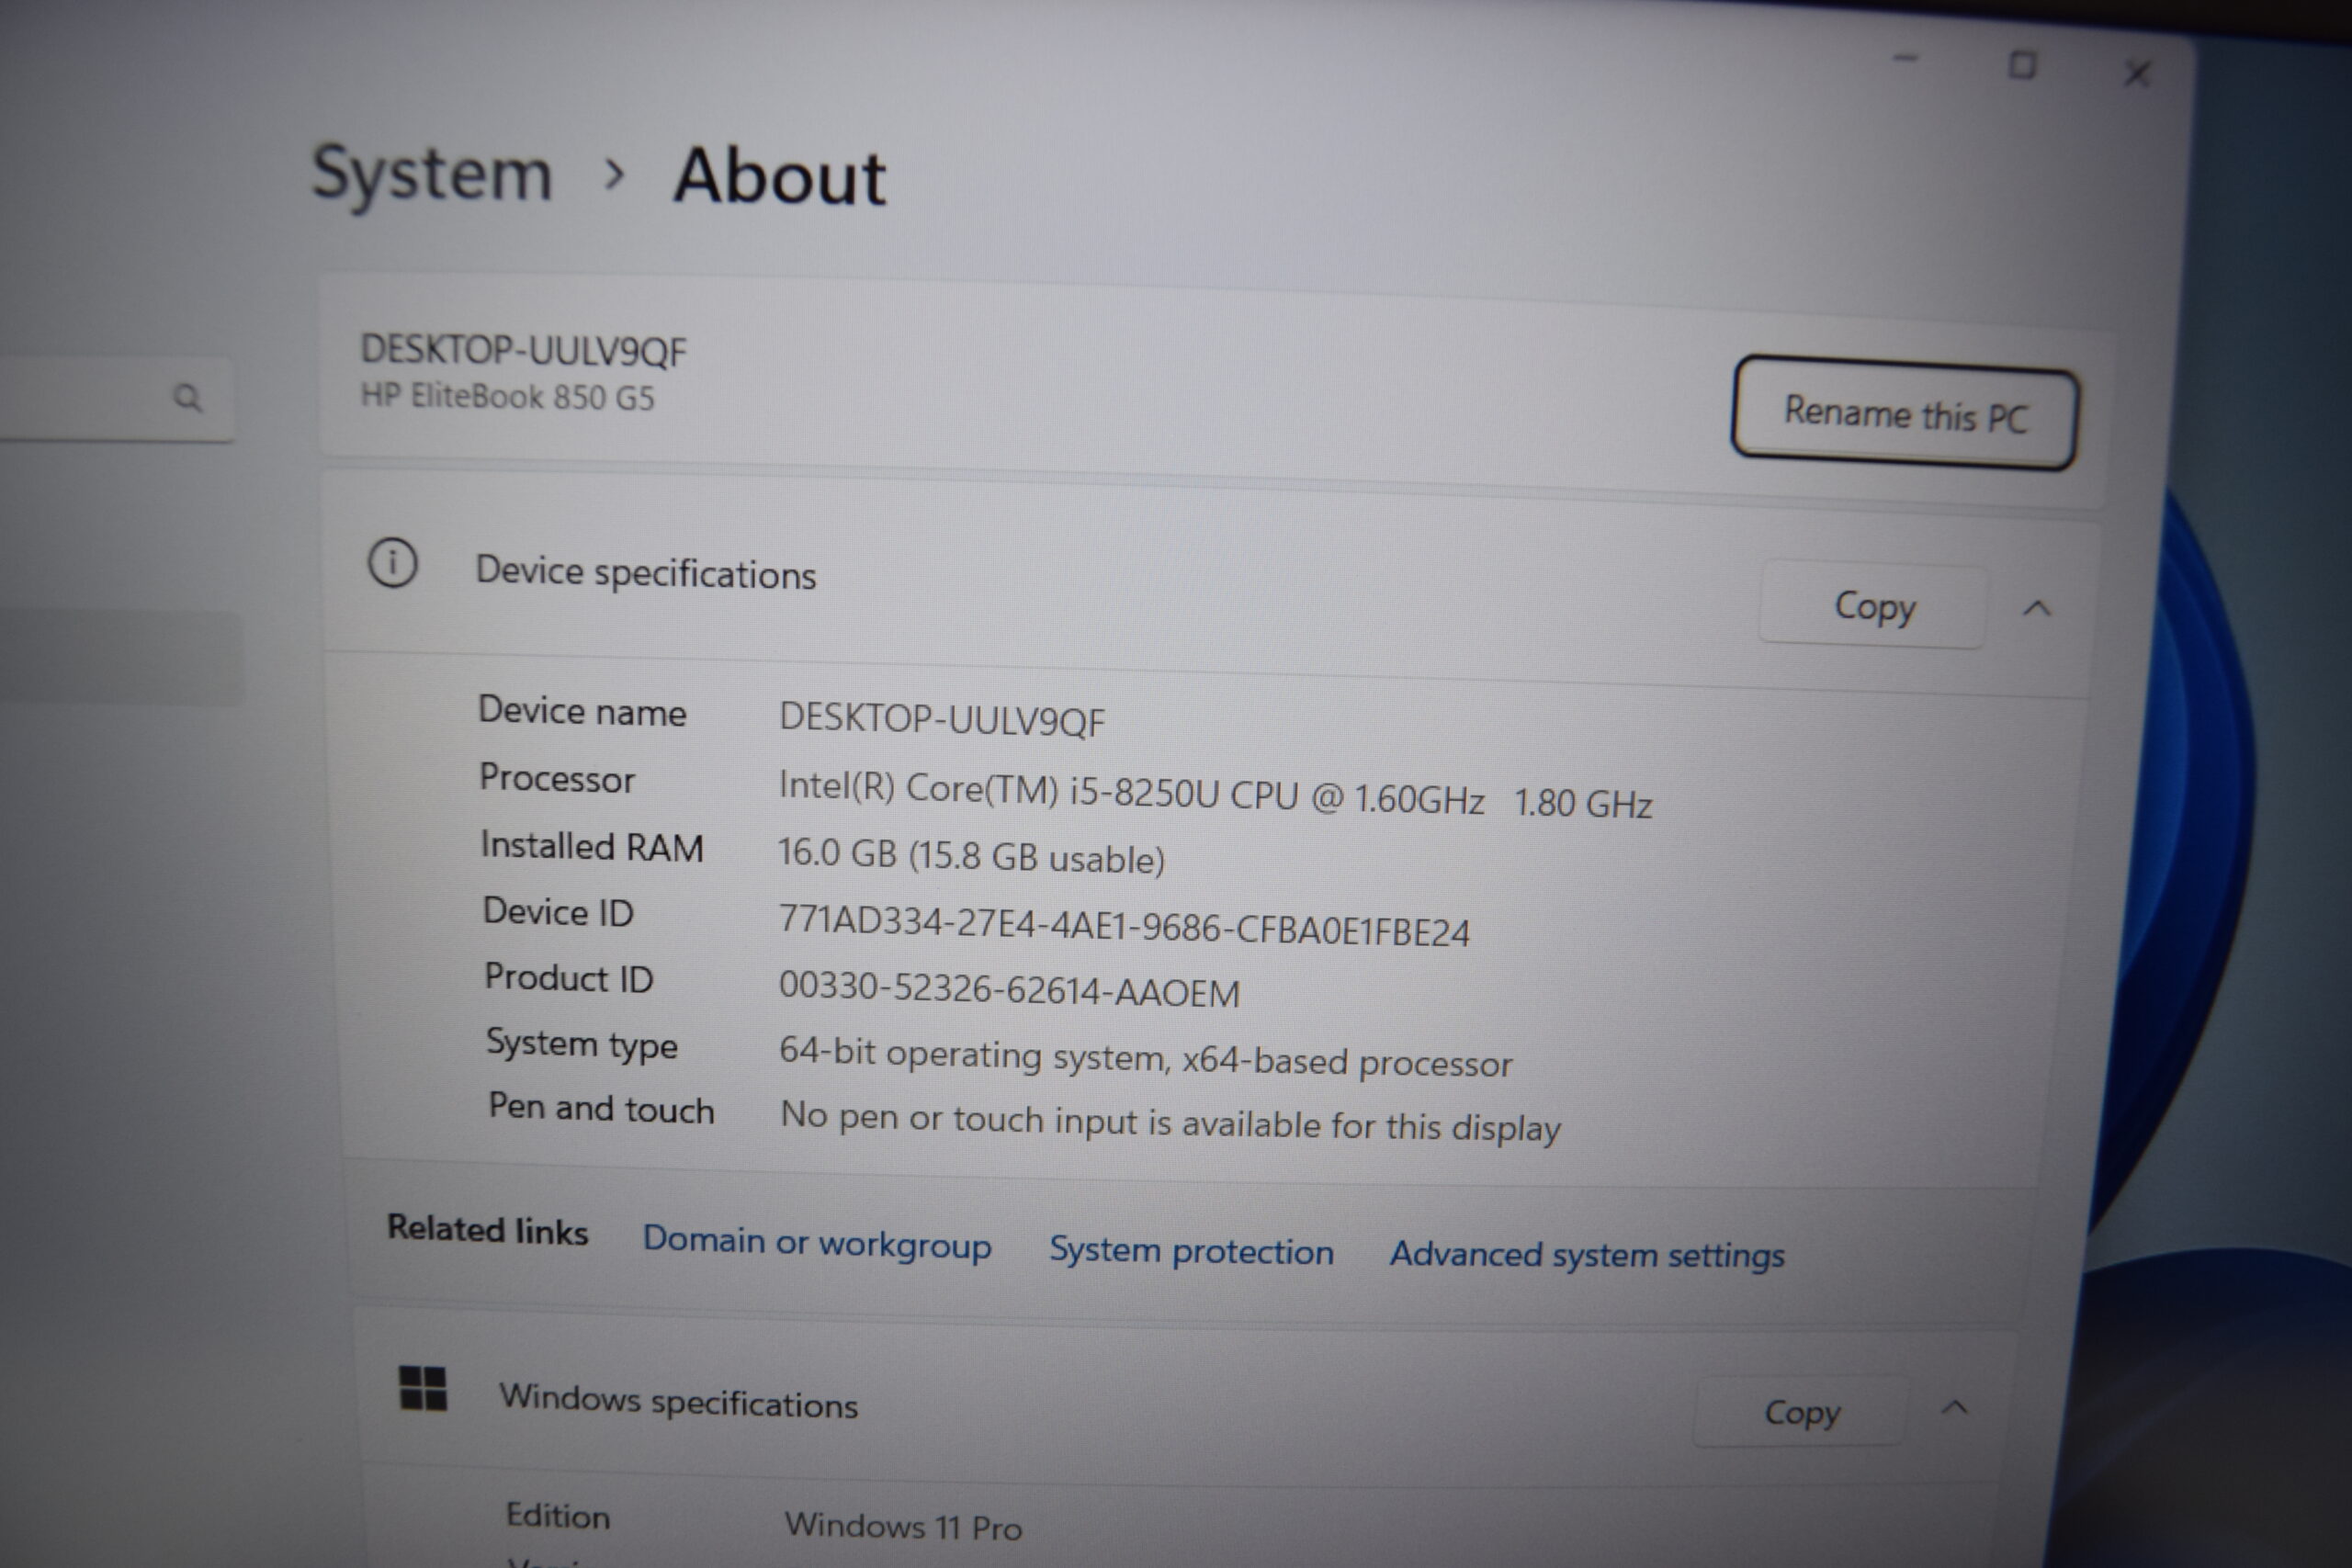Click the HP EliteBook 850 G5 model text
Image resolution: width=2352 pixels, height=1568 pixels.
tap(507, 396)
